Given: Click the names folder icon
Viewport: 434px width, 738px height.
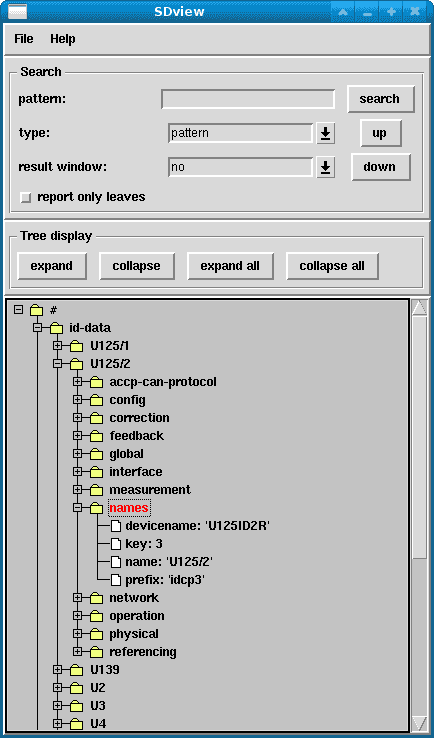Looking at the screenshot, I should [96, 508].
